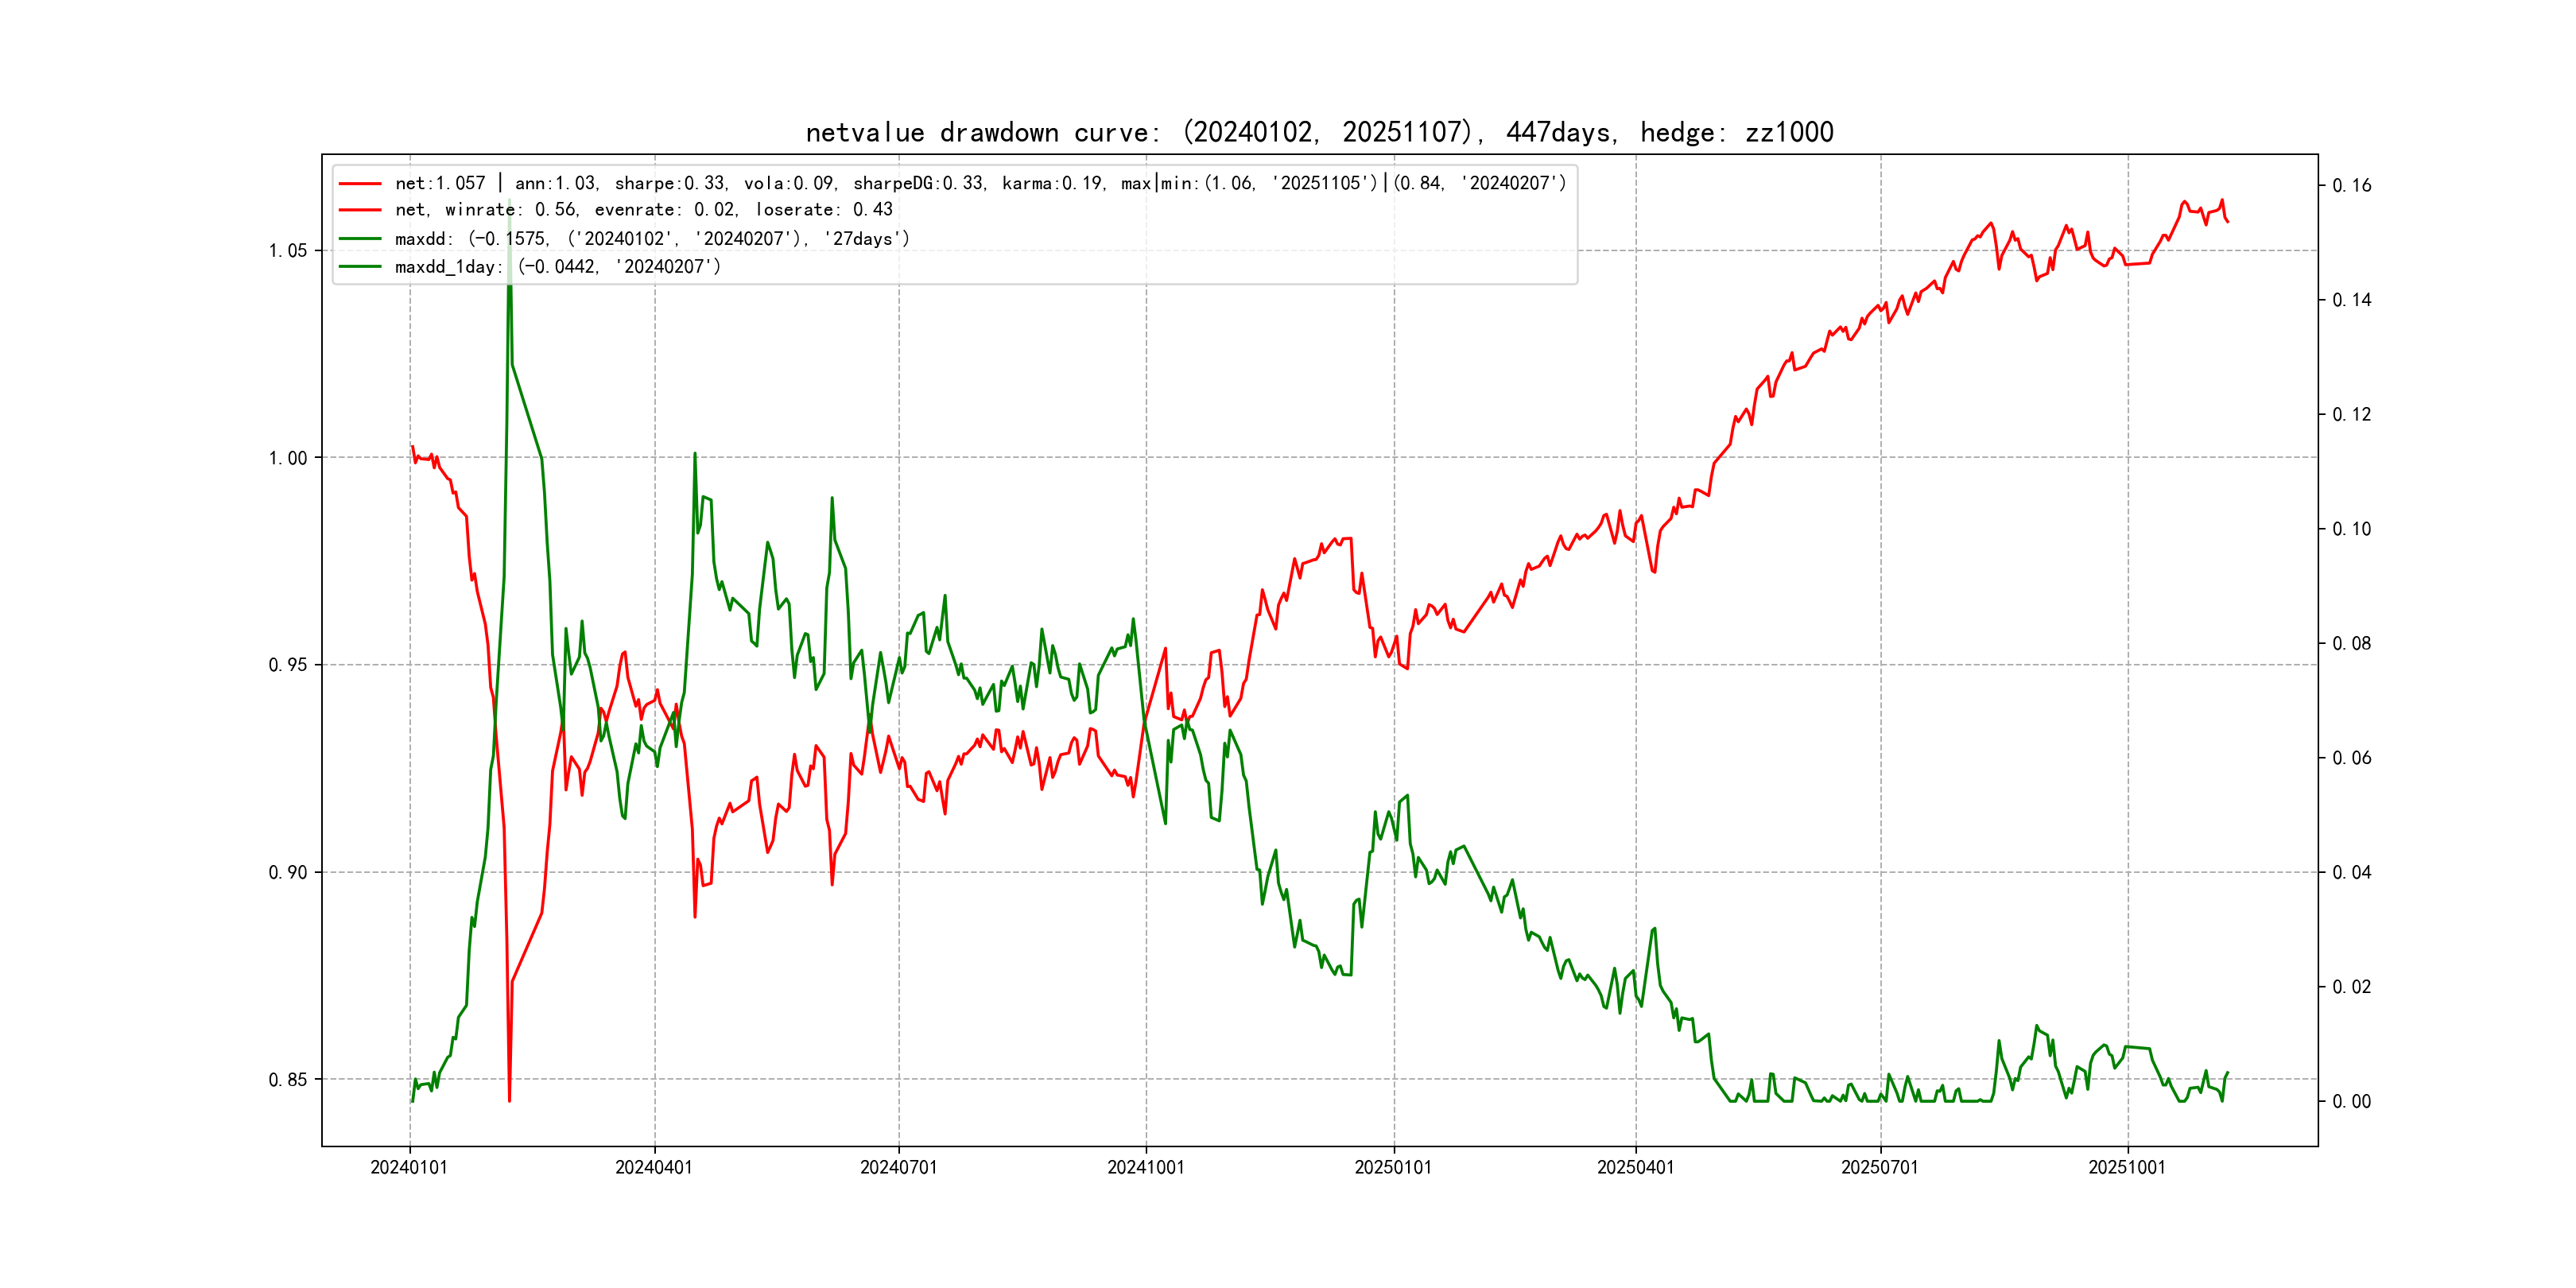Click the green swatch beside maxdd_1day legend entry

360,267
